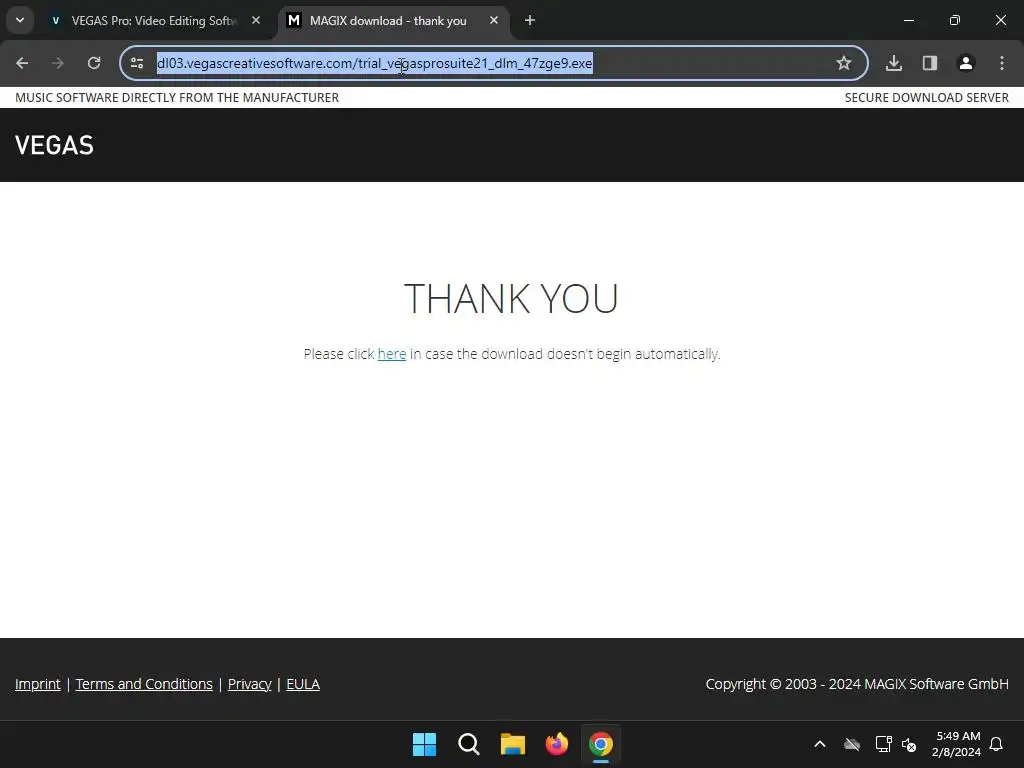Switch to the VEGAS Pro: Video Editing tab

(x=154, y=20)
